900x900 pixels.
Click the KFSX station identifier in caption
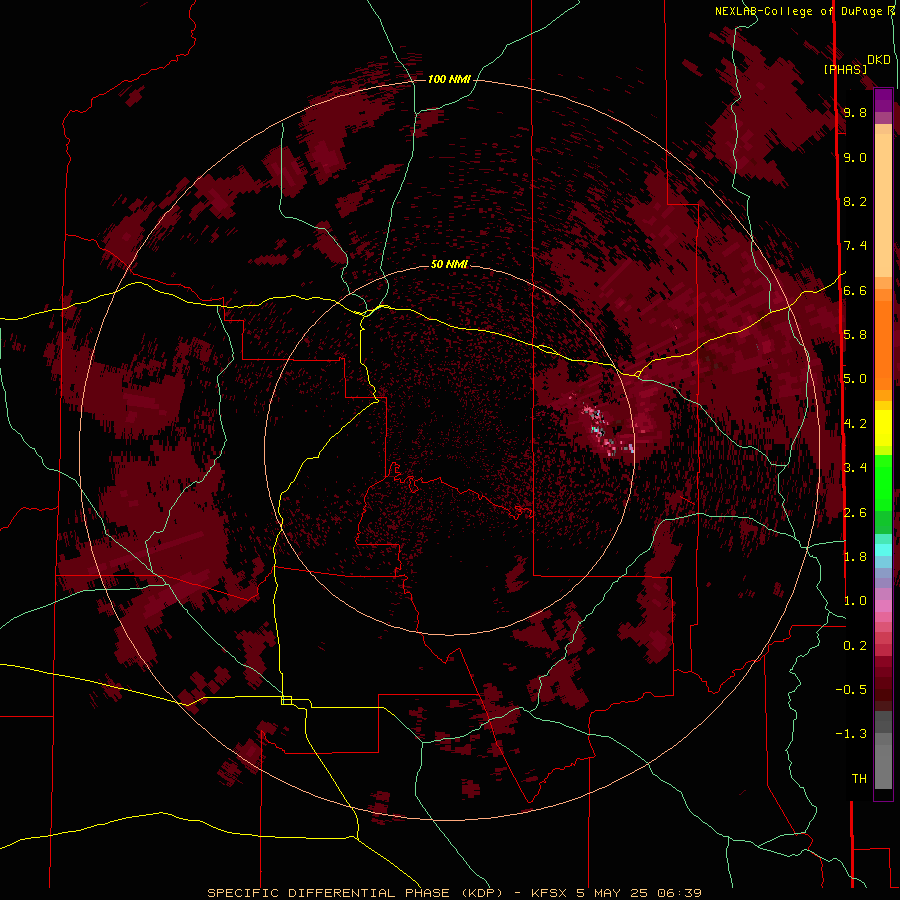[550, 893]
